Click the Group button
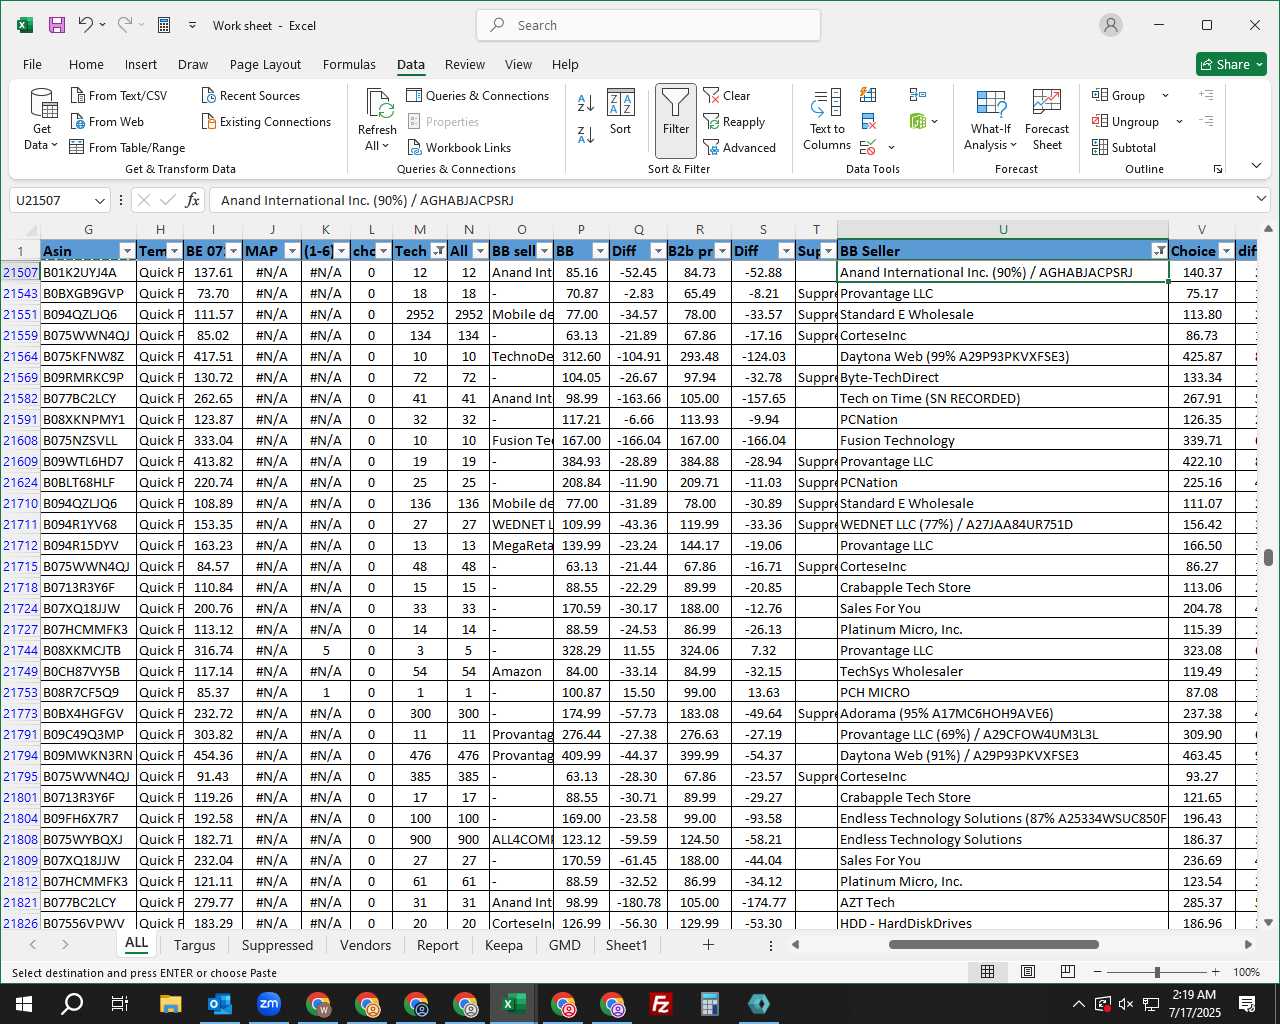The height and width of the screenshot is (1024, 1280). point(1119,96)
